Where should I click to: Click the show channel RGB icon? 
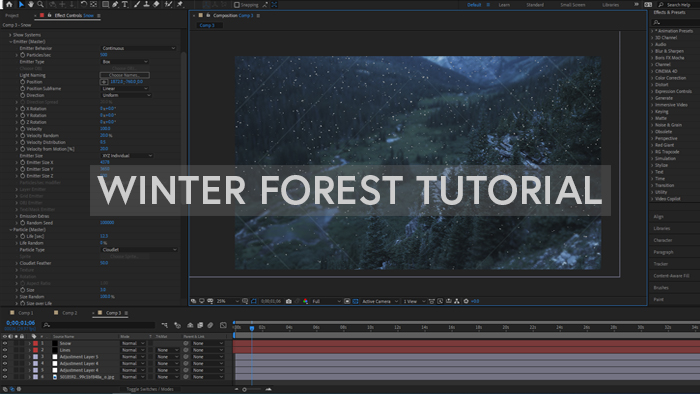coord(305,301)
